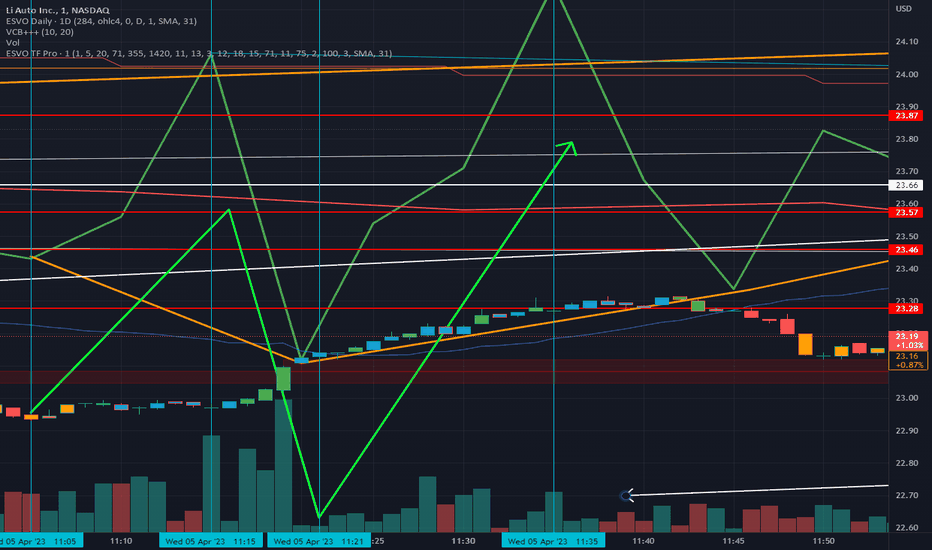Click the 11:40 time axis label

pyautogui.click(x=643, y=541)
